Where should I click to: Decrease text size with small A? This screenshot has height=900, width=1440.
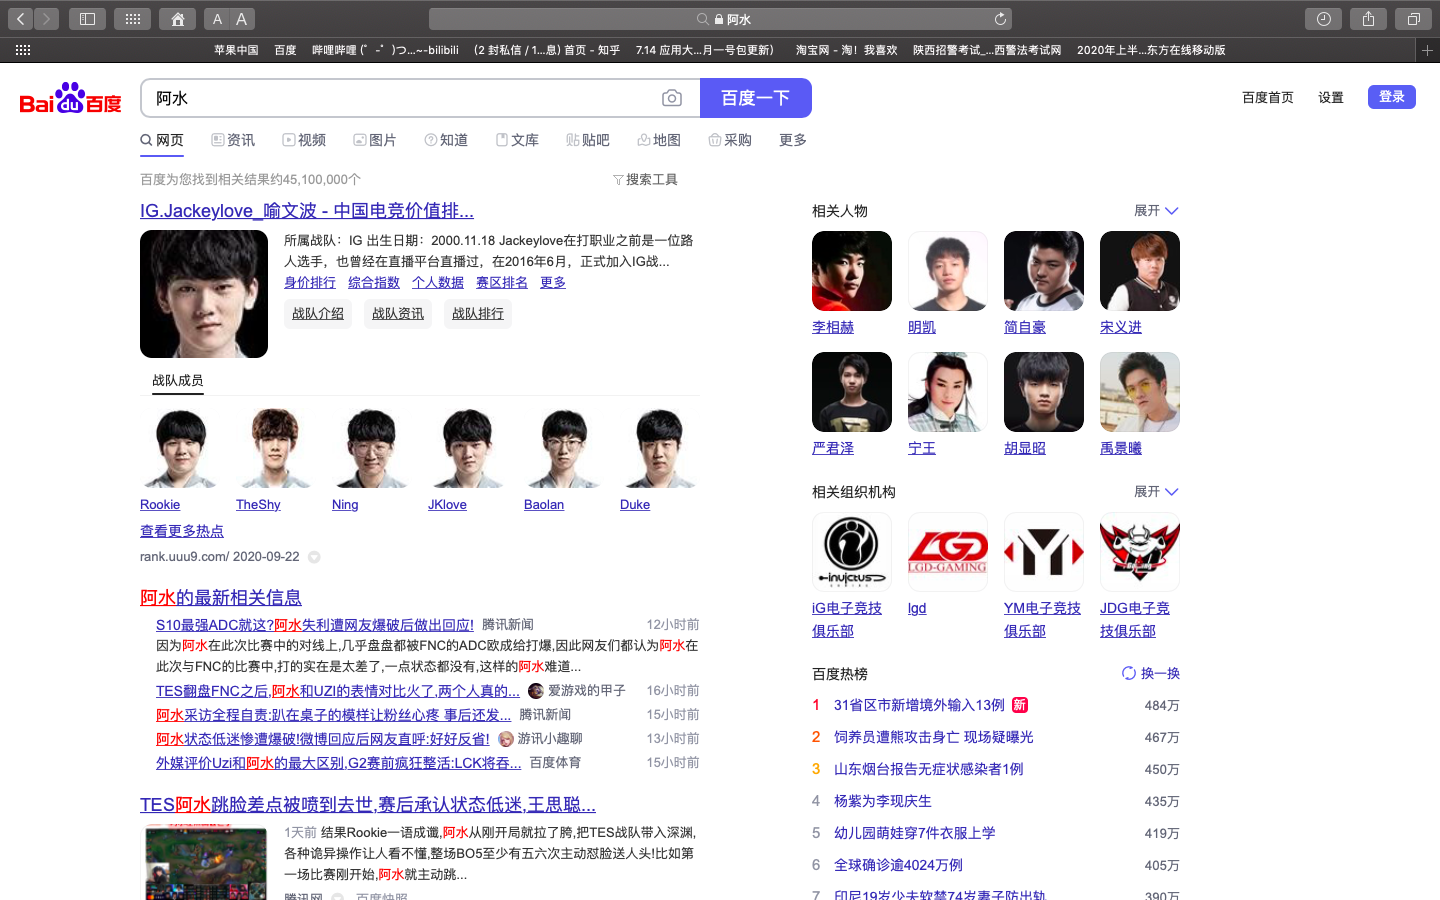pos(217,19)
